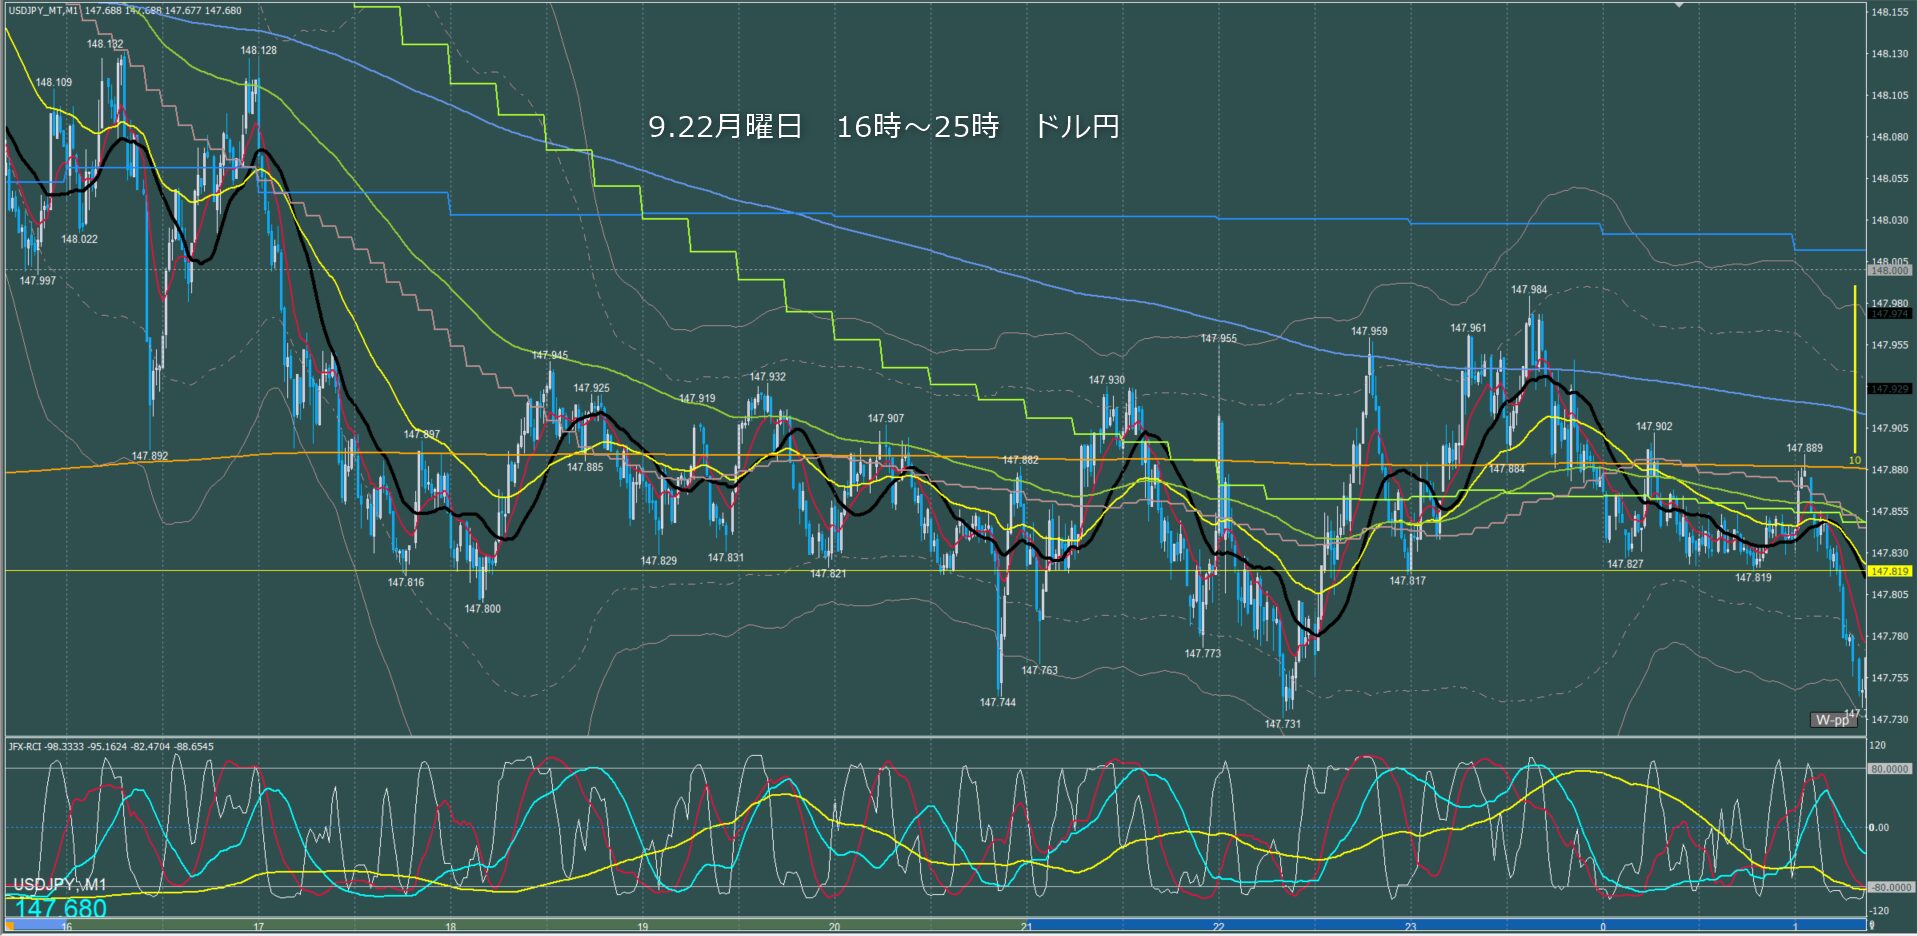Screen dimensions: 1917x936
Task: Click hour 21 on time axis
Action: (x=1026, y=927)
